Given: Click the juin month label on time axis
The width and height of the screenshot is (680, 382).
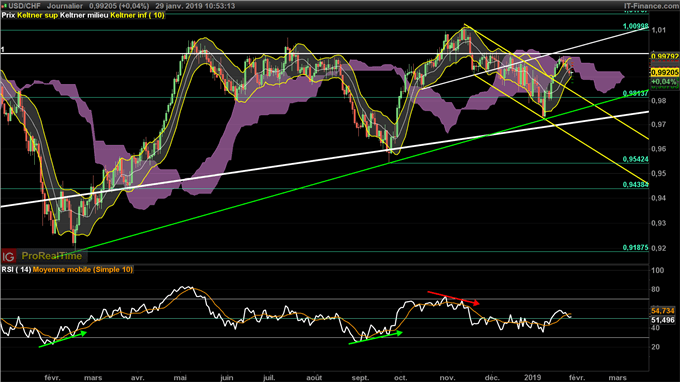Looking at the screenshot, I should [x=226, y=378].
